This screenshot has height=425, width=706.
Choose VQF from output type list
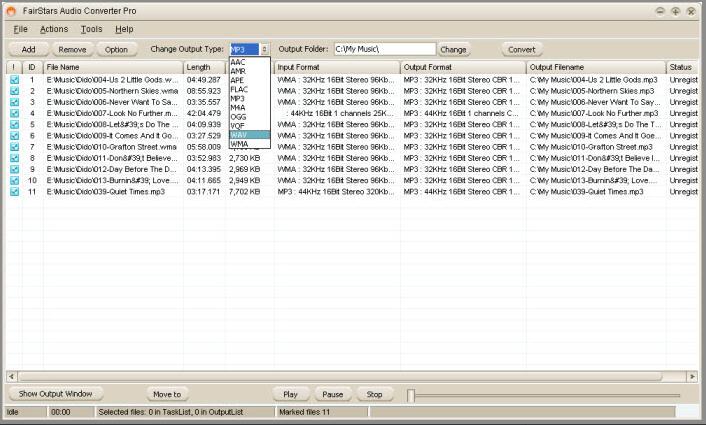pos(250,126)
